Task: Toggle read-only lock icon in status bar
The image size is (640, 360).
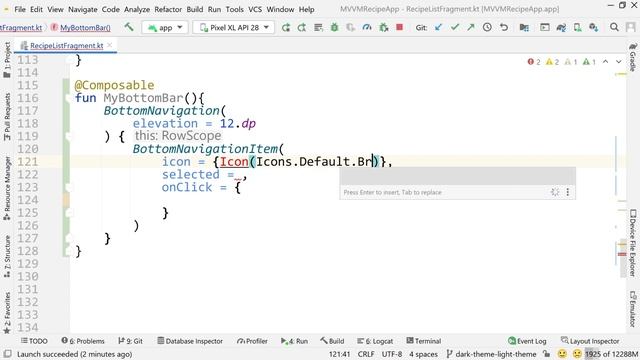Action: click(546, 354)
